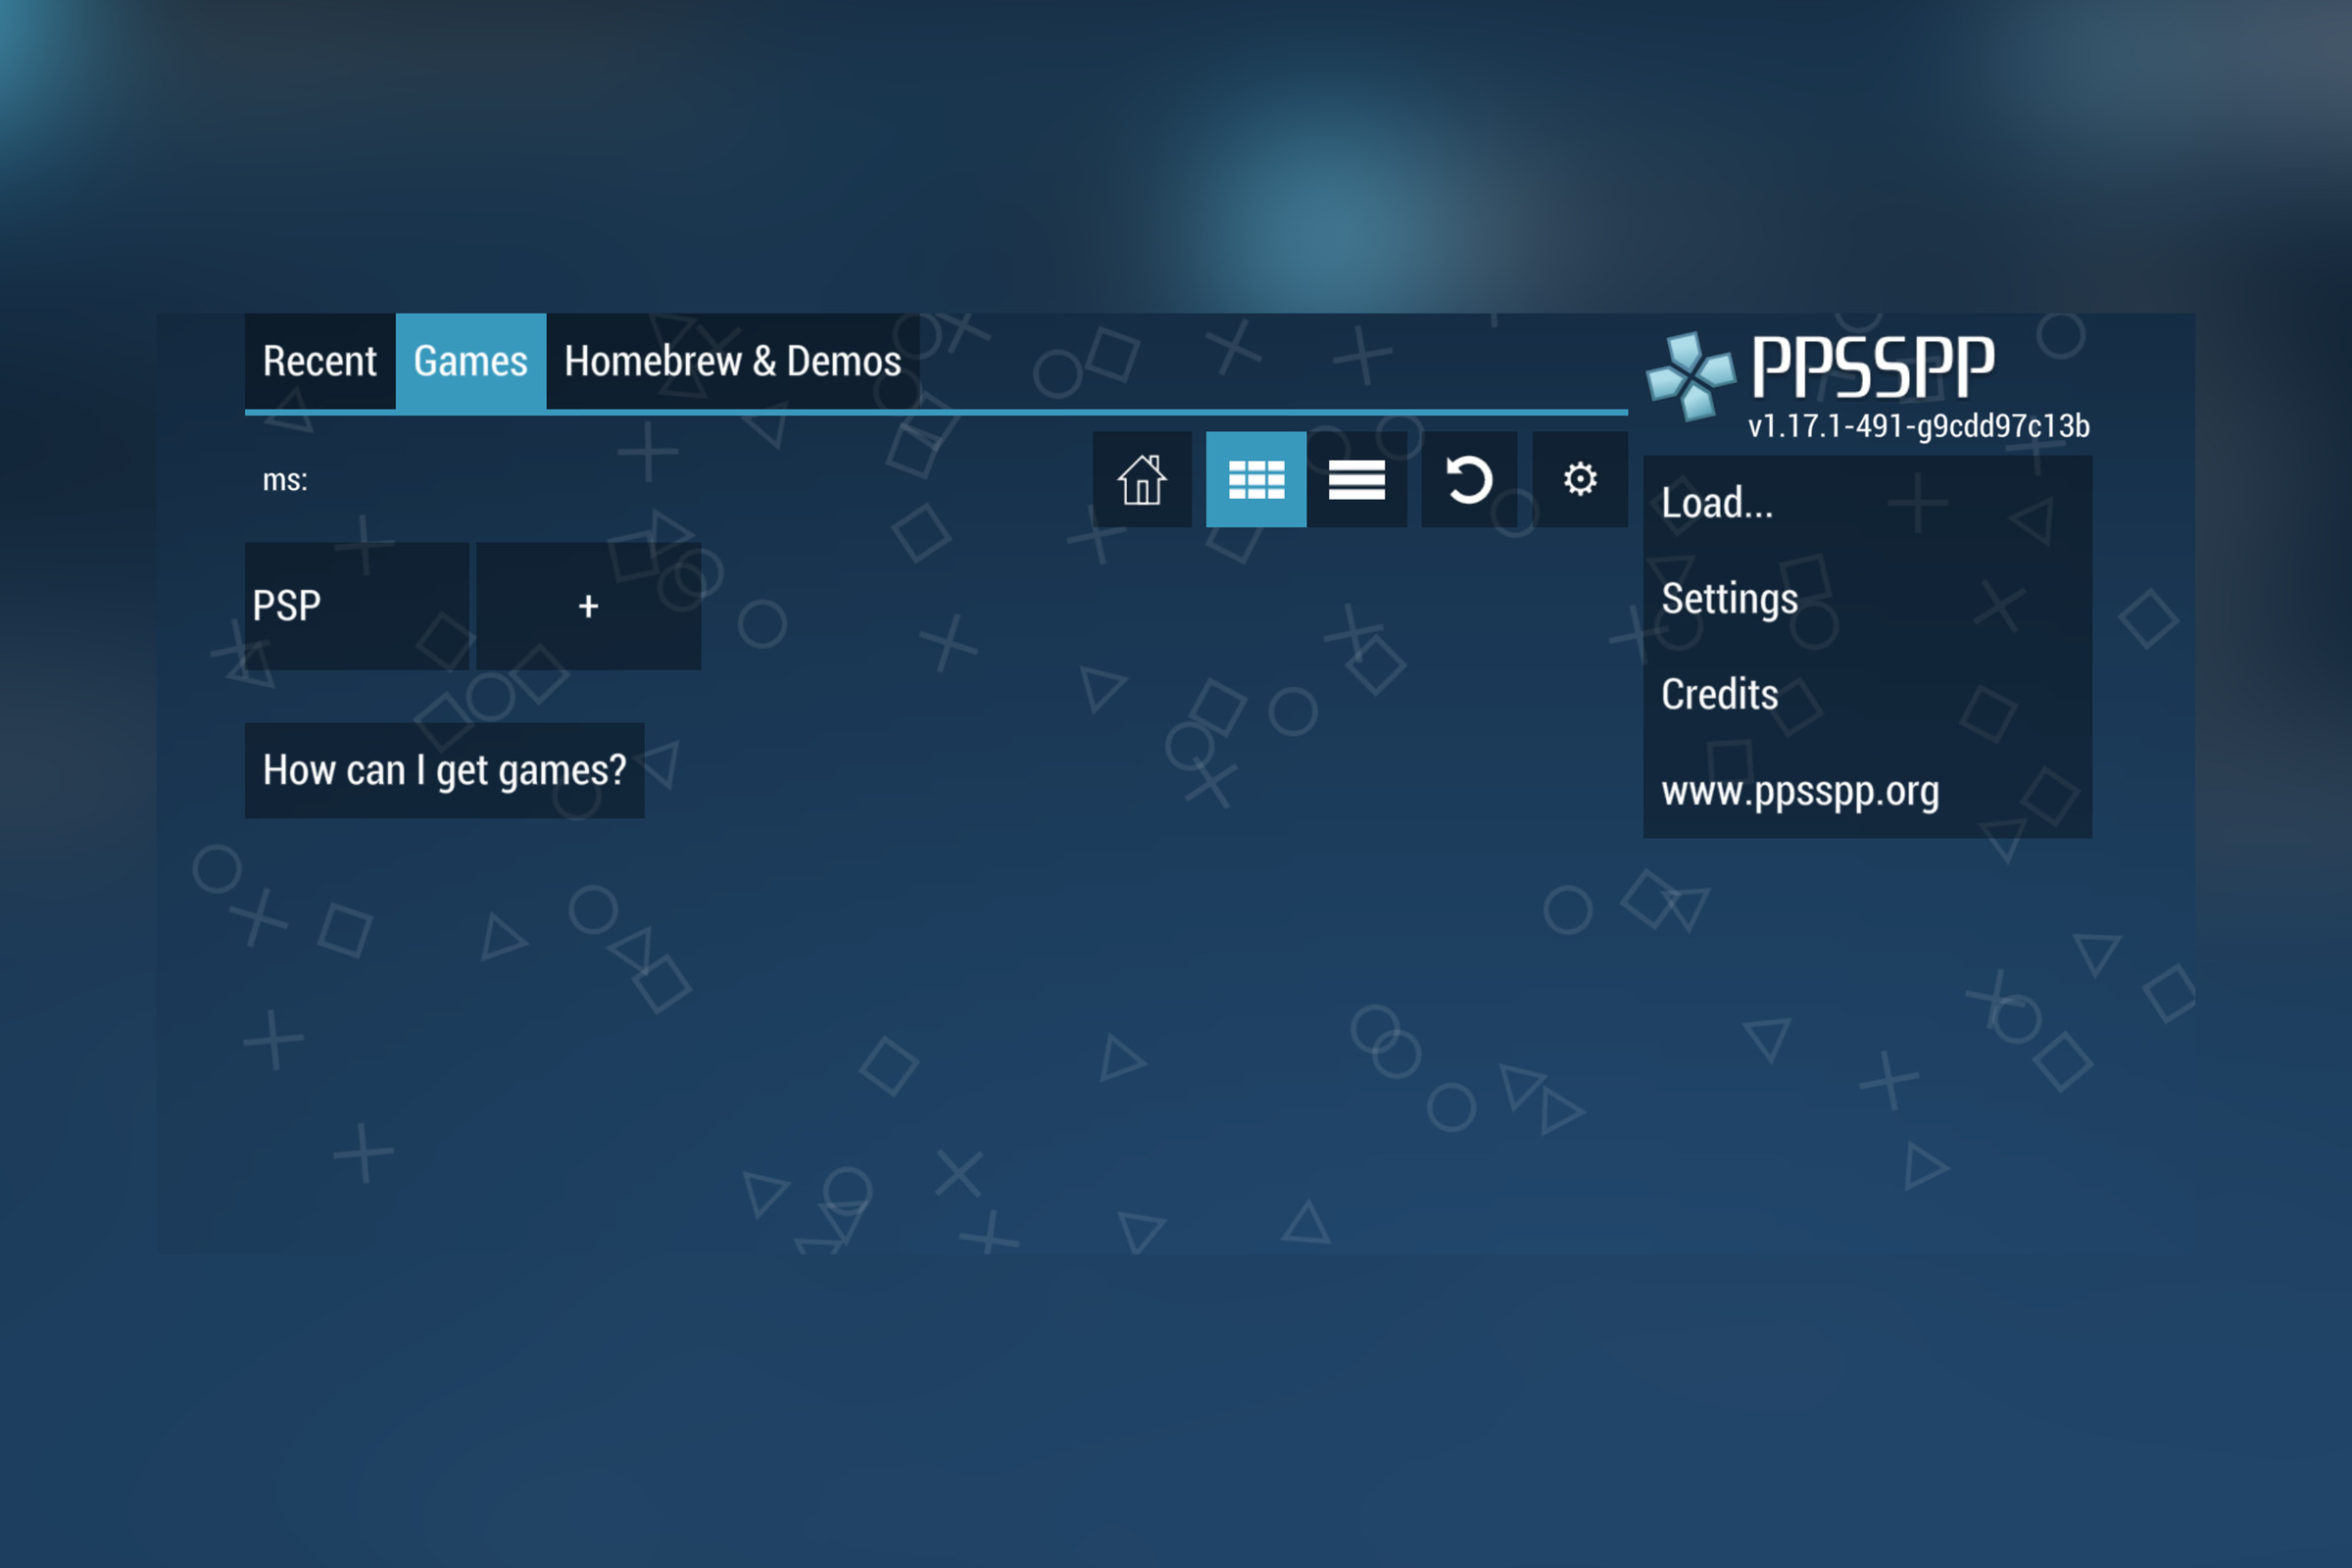The image size is (2352, 1568).
Task: Click the reset/refresh icon
Action: [1470, 478]
